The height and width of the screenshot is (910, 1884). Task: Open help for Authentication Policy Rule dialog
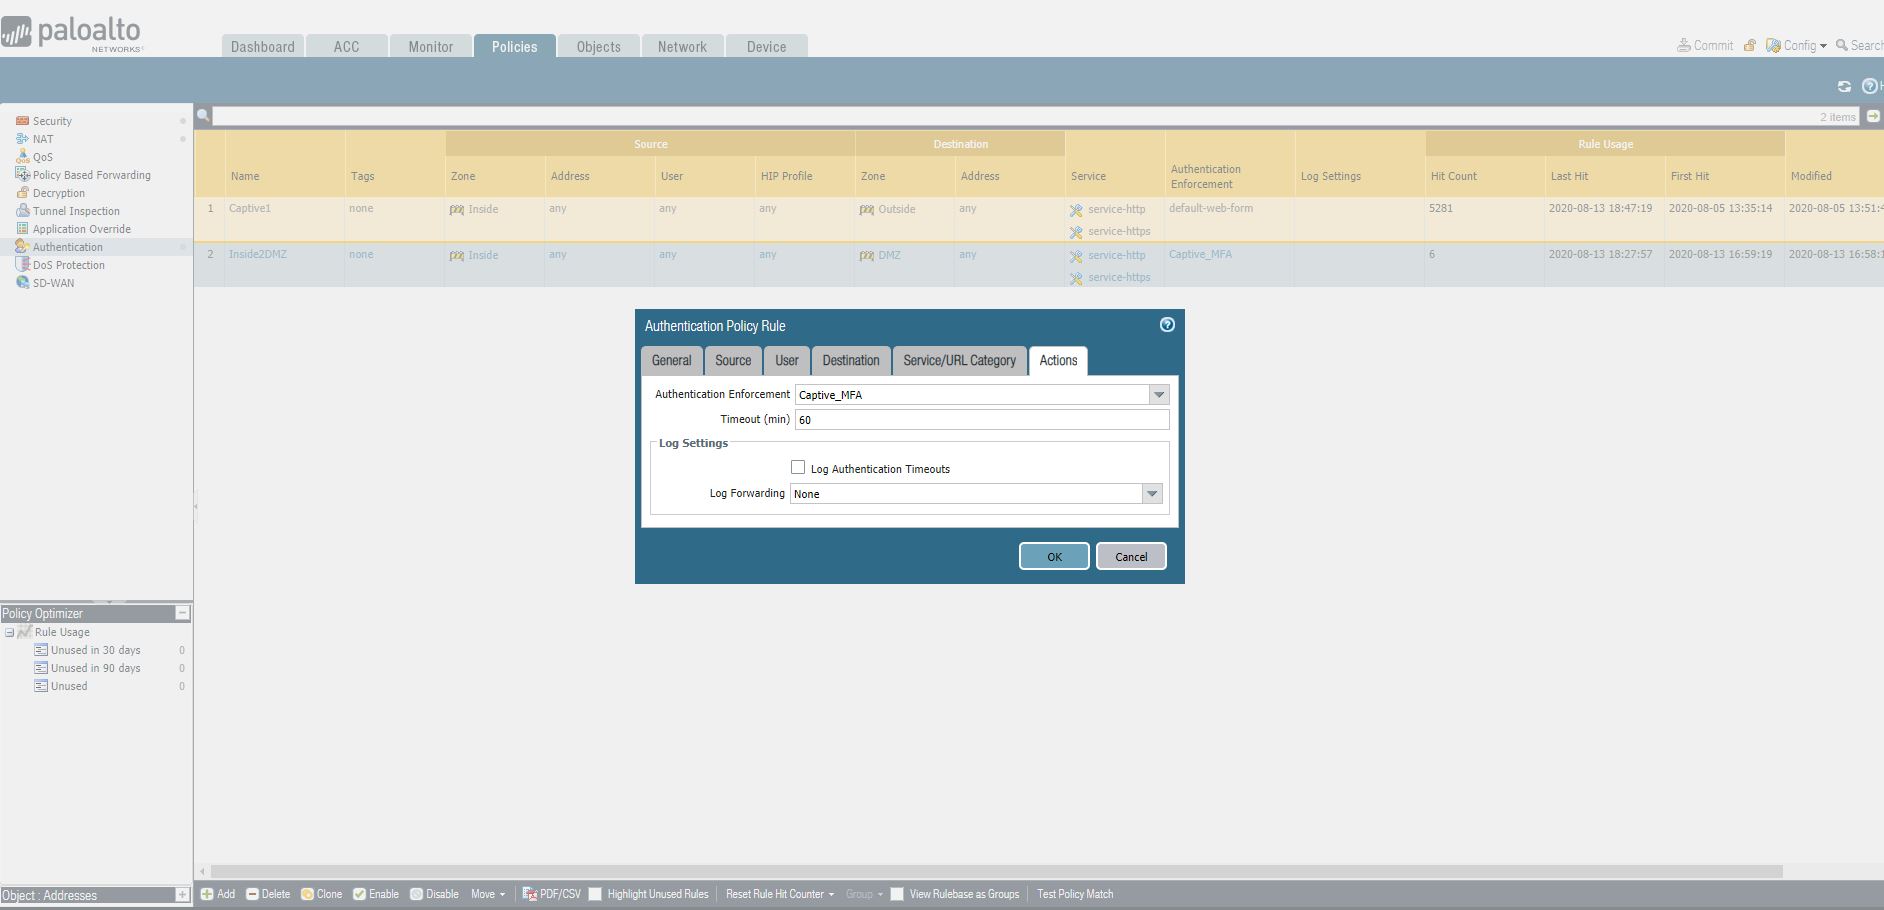click(1167, 325)
